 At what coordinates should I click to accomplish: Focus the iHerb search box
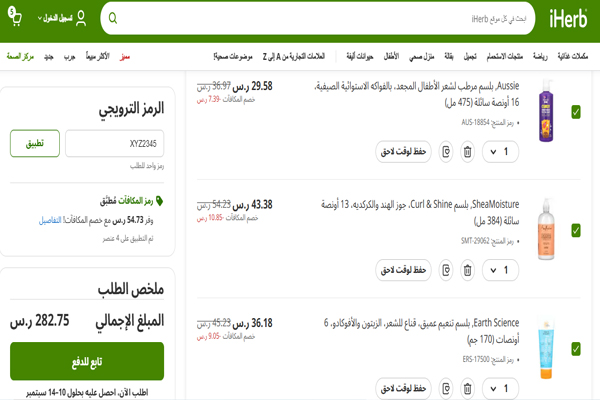click(x=318, y=18)
